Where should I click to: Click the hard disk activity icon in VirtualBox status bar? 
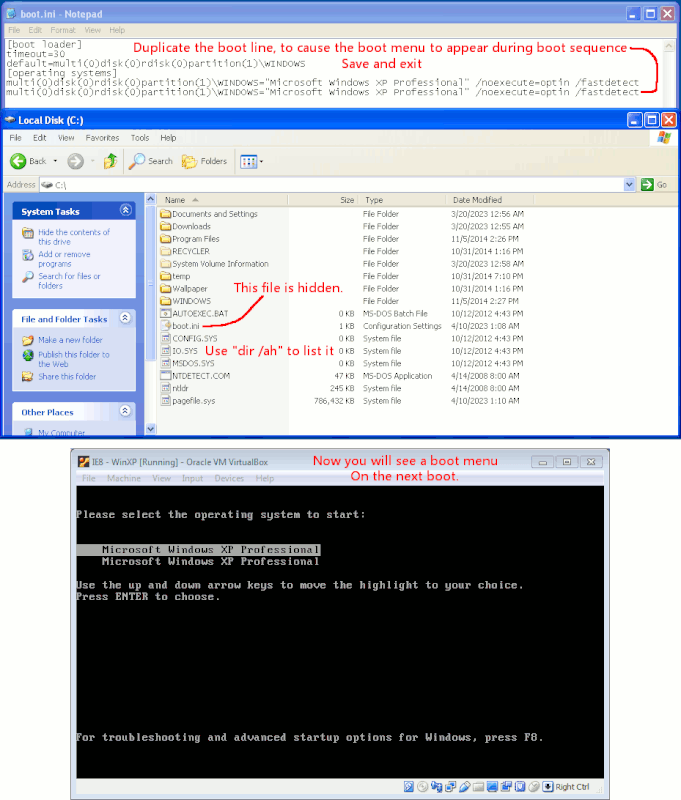409,787
